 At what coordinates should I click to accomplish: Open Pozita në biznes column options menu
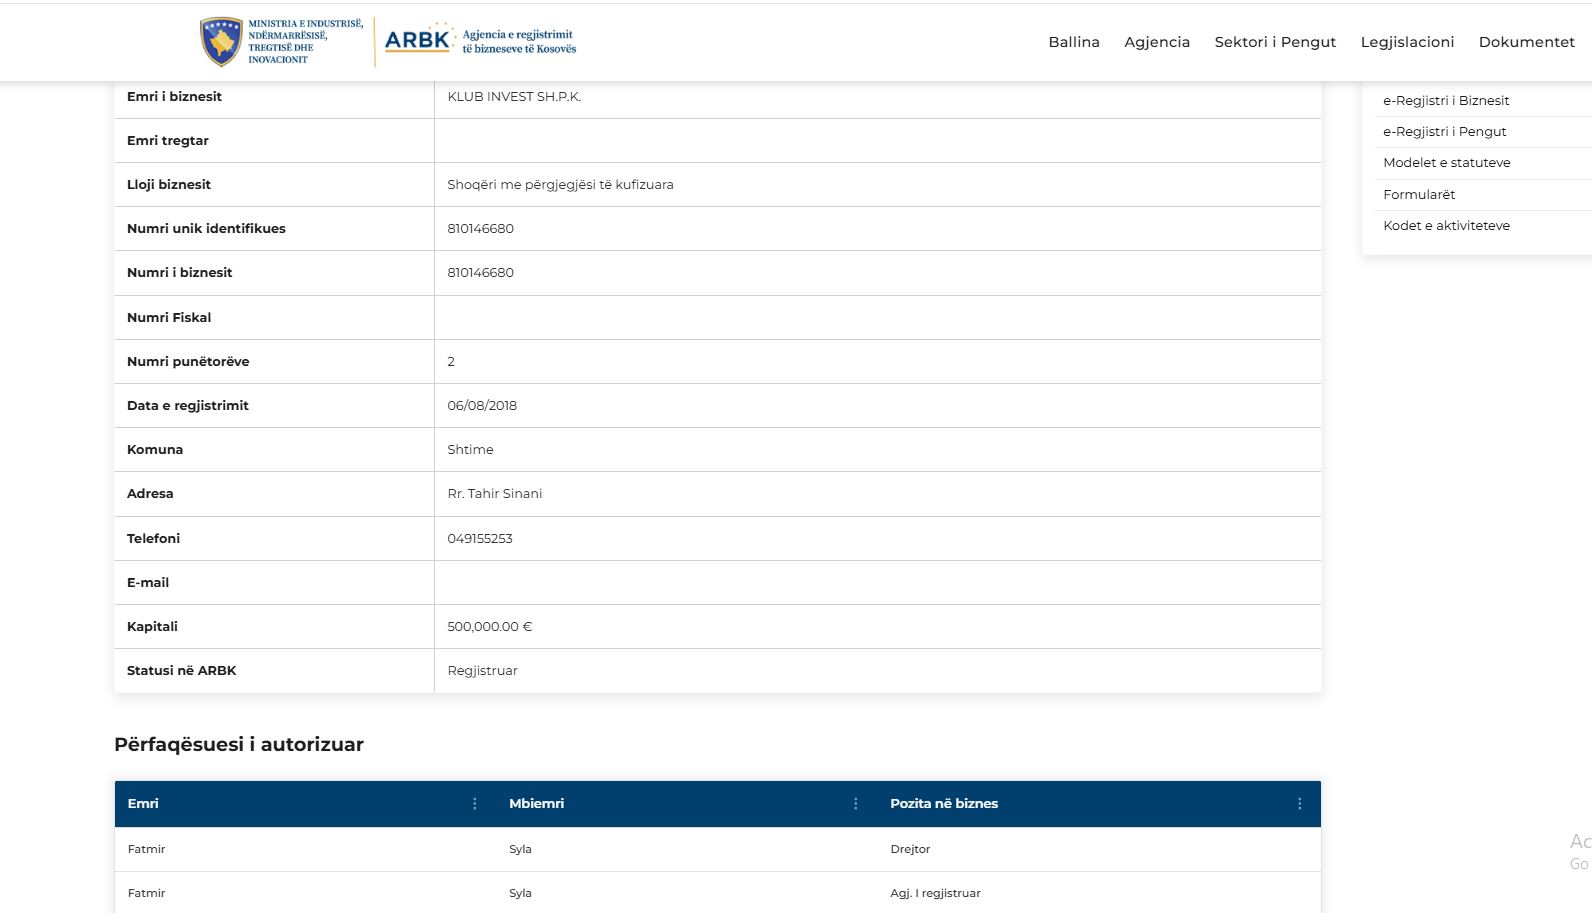1299,804
